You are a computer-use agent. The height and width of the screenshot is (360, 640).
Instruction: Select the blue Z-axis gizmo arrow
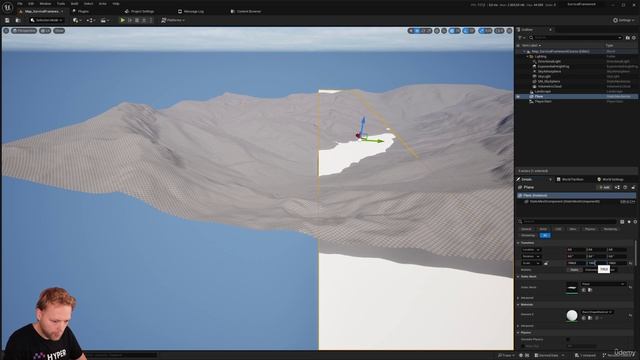click(x=362, y=124)
